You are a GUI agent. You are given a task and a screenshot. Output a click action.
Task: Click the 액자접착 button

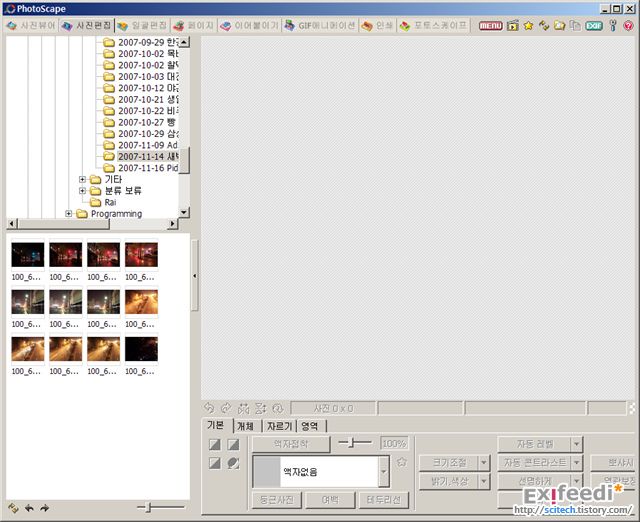[x=291, y=444]
